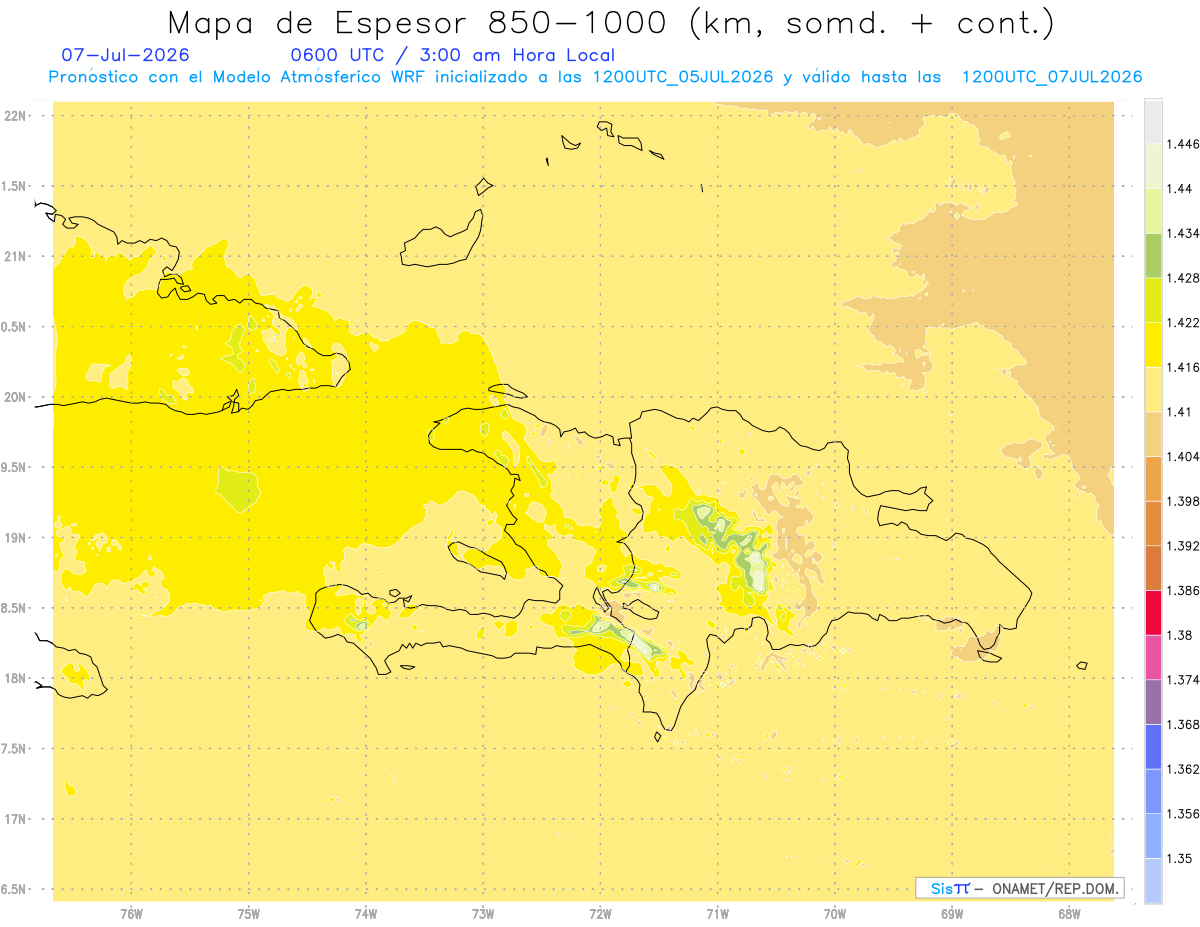This screenshot has width=1200, height=927.
Task: Click the legend value '1.392'
Action: point(1183,546)
